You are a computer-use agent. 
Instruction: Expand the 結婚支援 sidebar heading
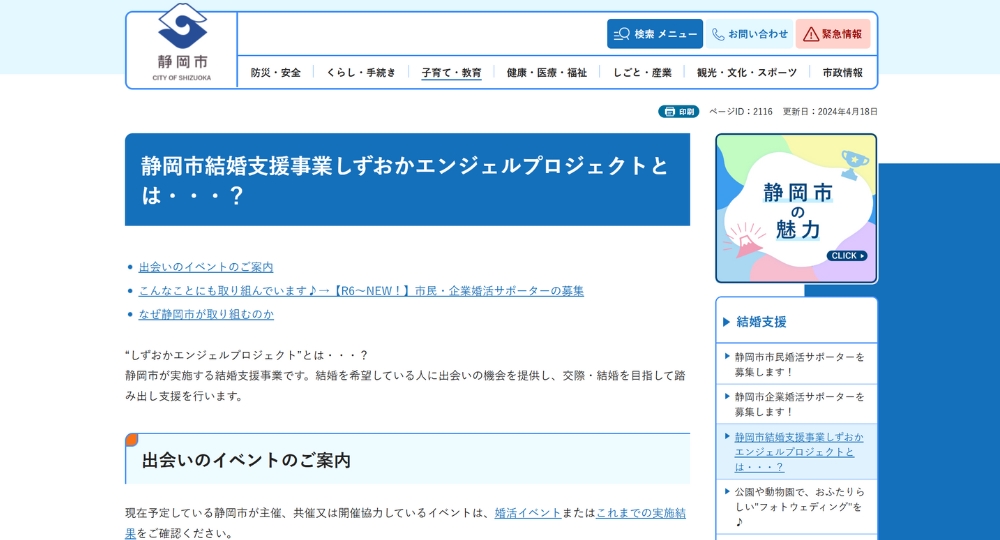pyautogui.click(x=761, y=322)
